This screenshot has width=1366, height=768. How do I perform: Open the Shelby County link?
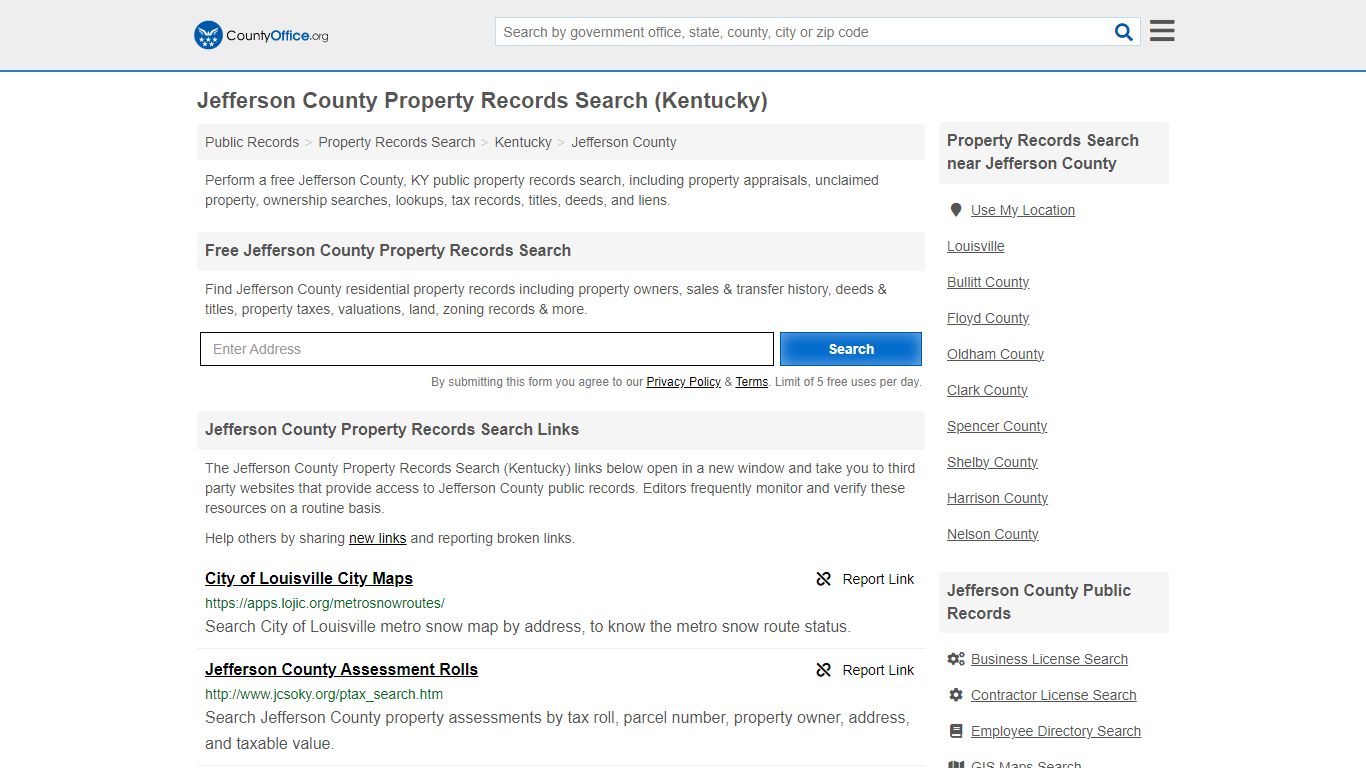click(x=992, y=462)
